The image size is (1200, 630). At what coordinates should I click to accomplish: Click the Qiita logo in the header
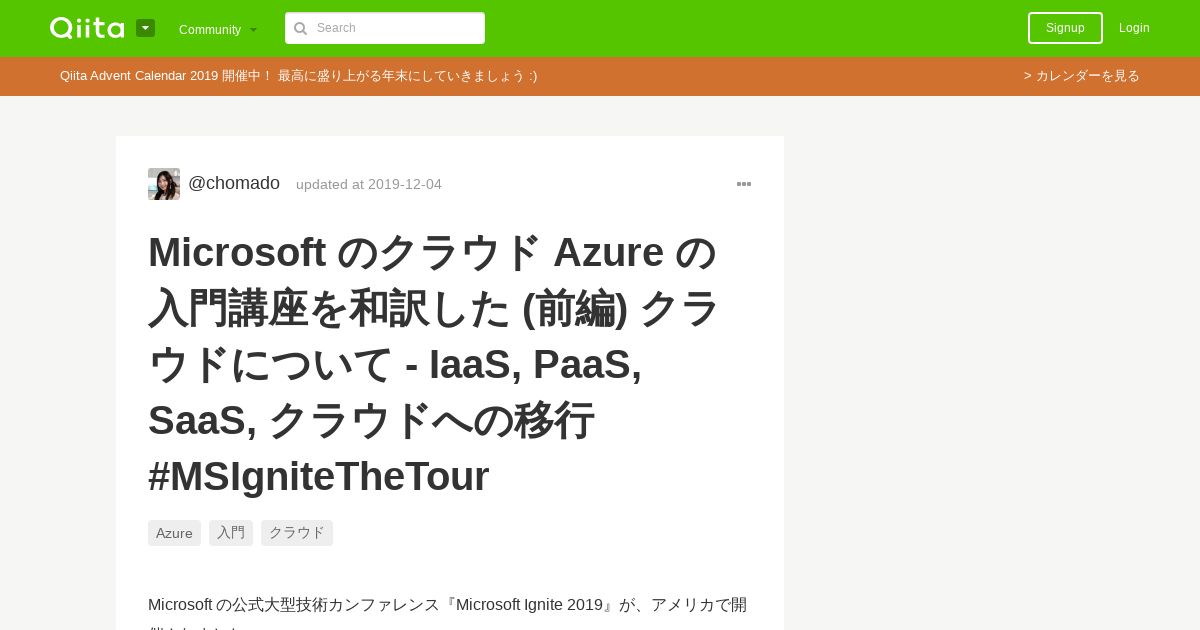(x=87, y=28)
